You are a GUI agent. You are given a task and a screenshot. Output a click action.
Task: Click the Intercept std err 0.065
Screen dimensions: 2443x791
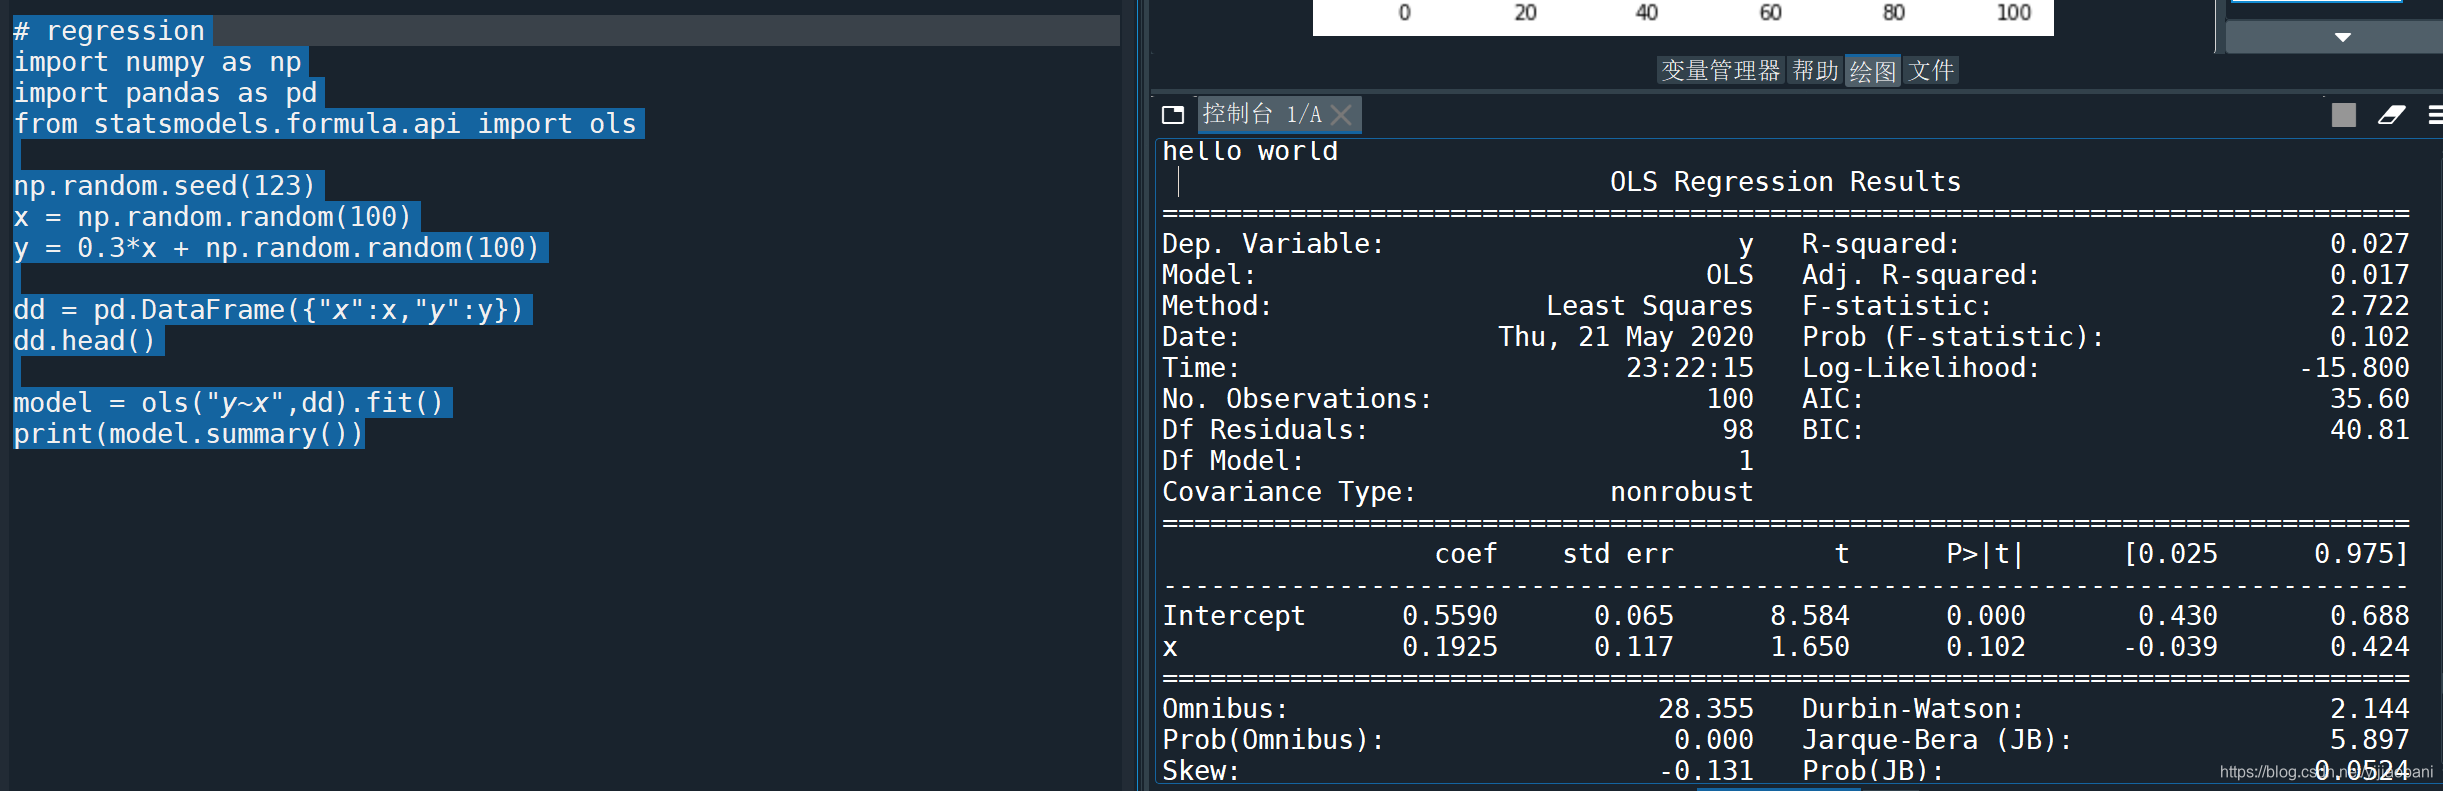click(1634, 616)
